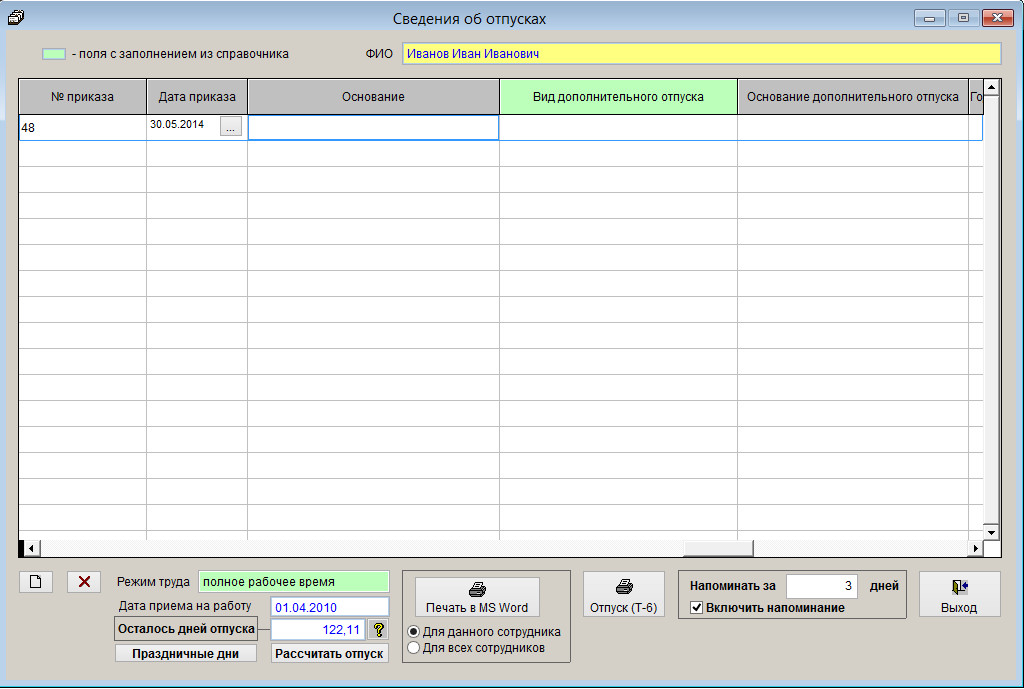Click the Режим труда green field
The width and height of the screenshot is (1024, 689).
pos(293,581)
